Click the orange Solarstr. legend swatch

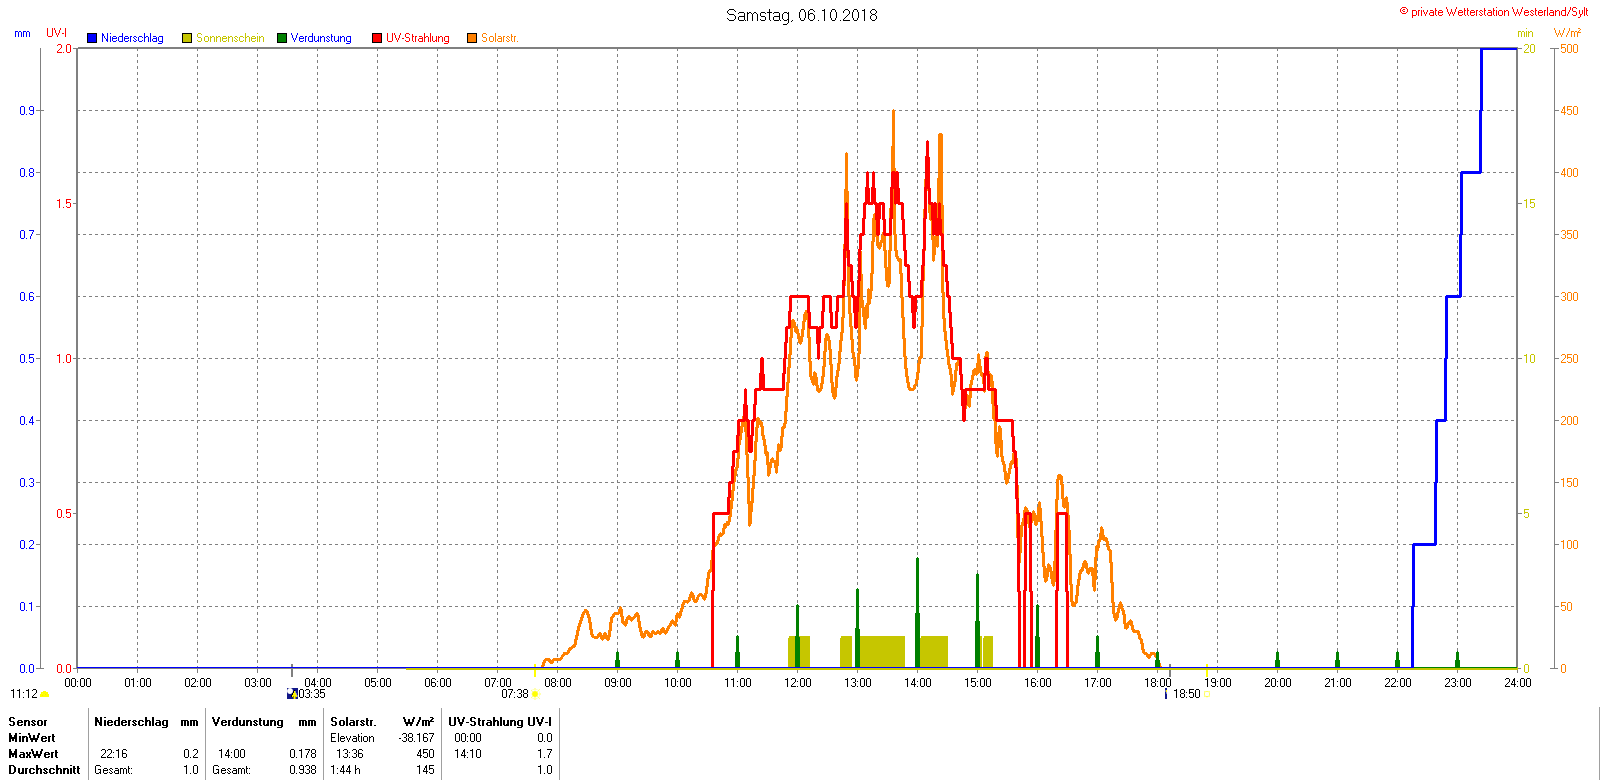pyautogui.click(x=472, y=38)
